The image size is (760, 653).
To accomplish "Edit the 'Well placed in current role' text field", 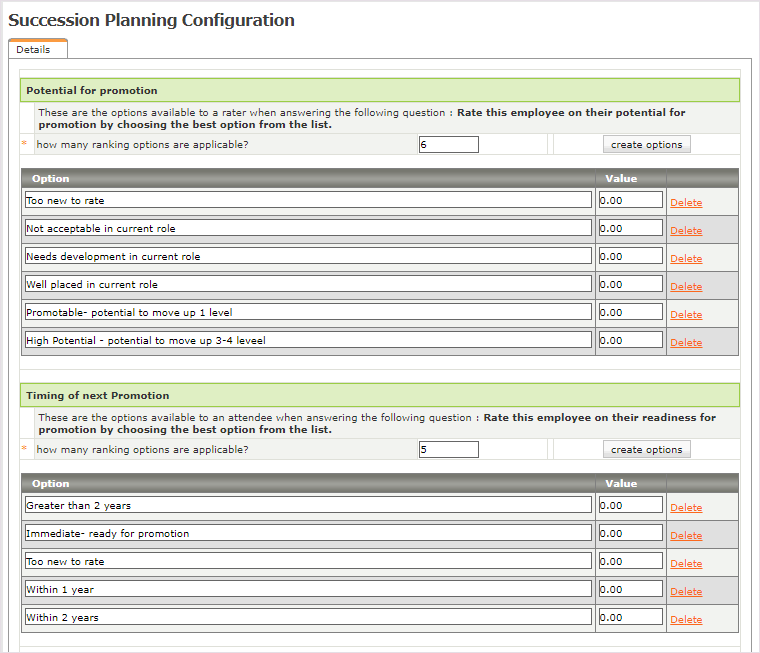I will [308, 284].
